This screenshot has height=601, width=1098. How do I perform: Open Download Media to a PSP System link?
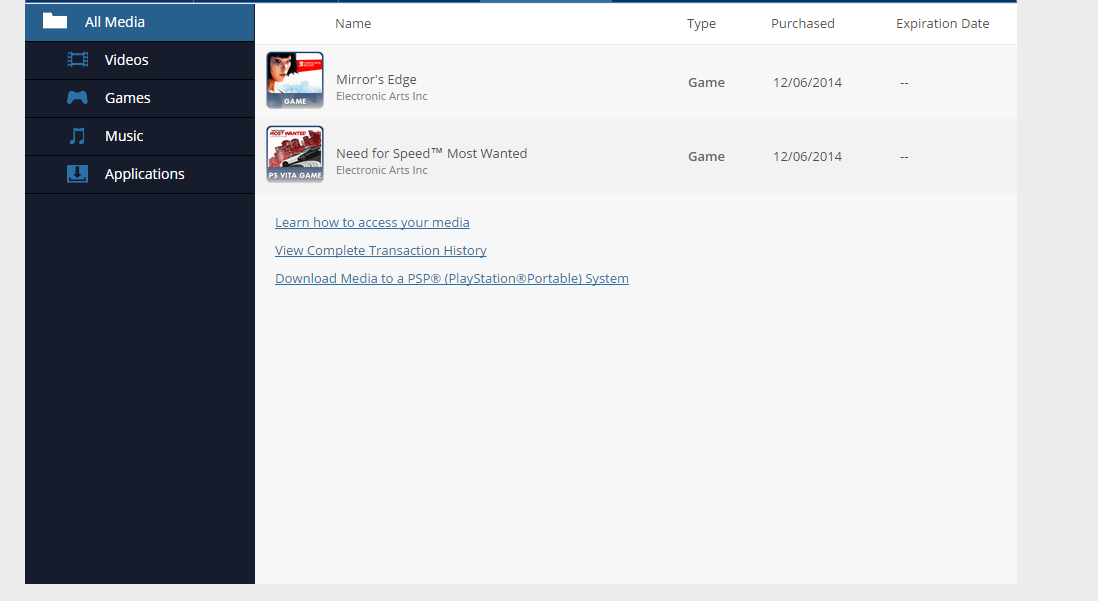coord(452,278)
